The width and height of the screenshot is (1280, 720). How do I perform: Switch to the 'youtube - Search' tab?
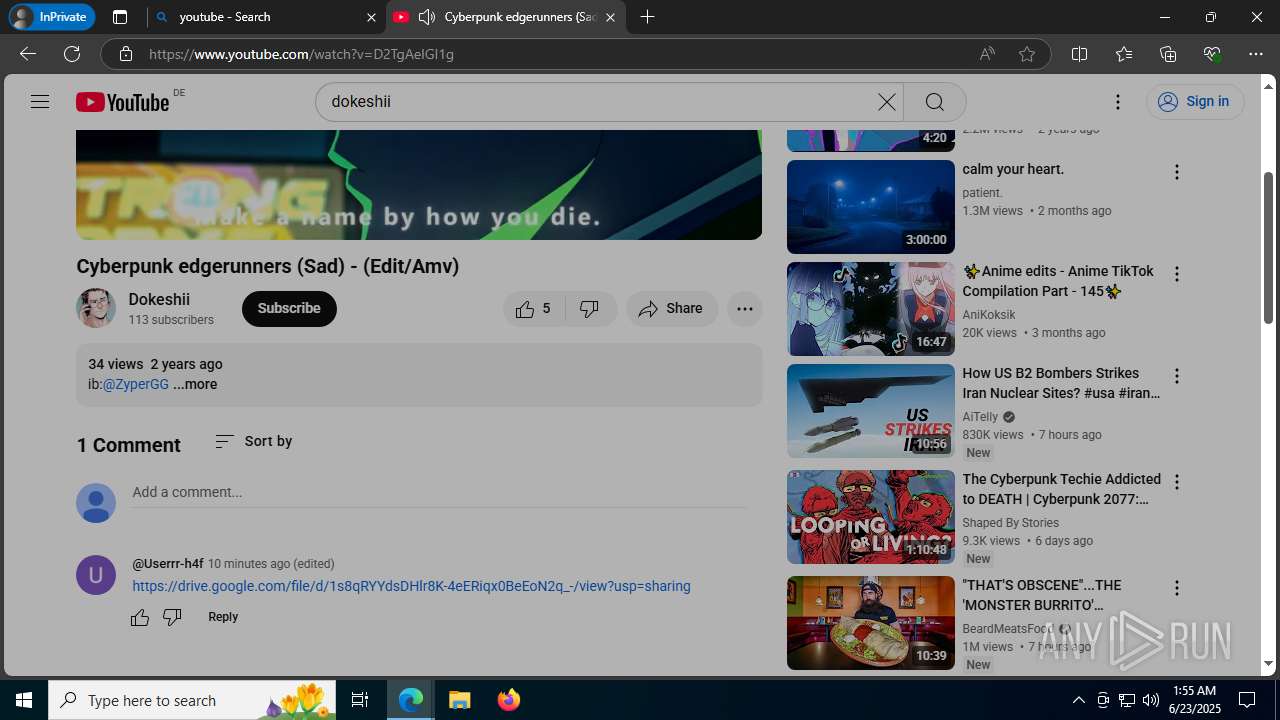[264, 17]
